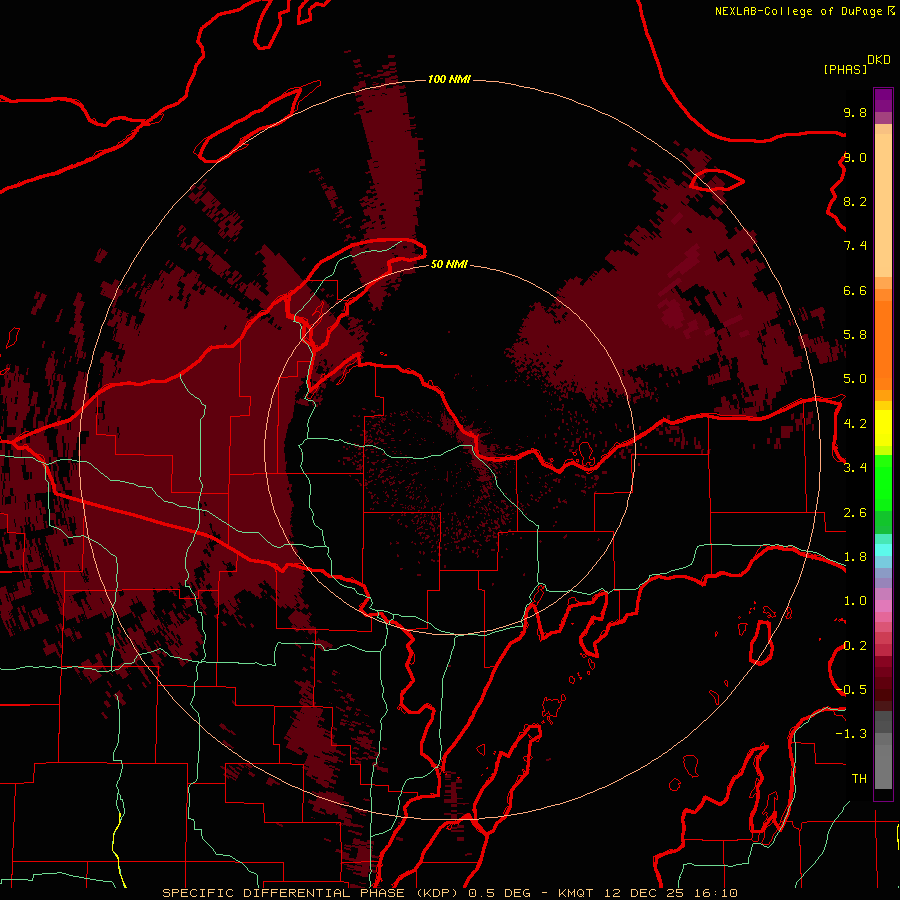This screenshot has height=900, width=900.
Task: Select the 7.4 legend value
Action: tap(855, 246)
